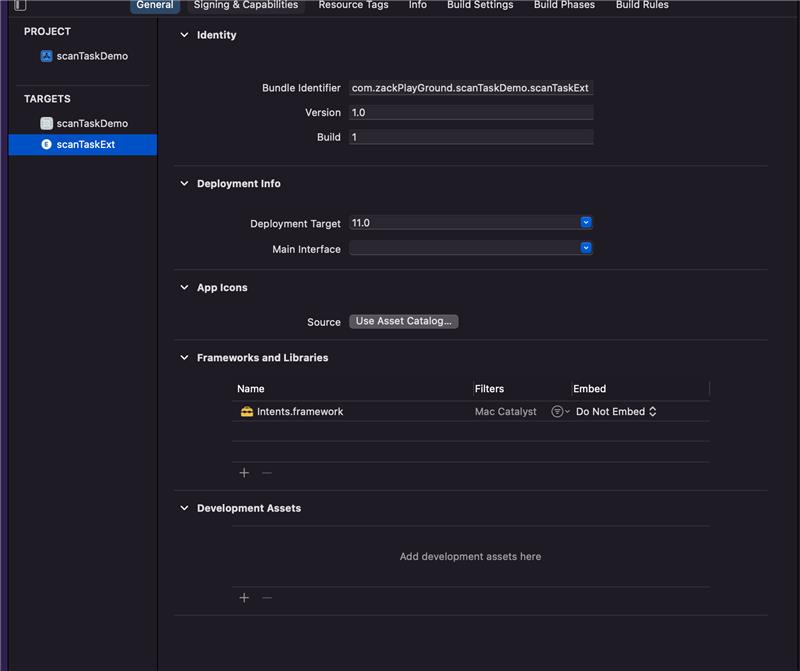Toggle the targets sidebar panel icon
This screenshot has width=800, height=671.
point(20,5)
